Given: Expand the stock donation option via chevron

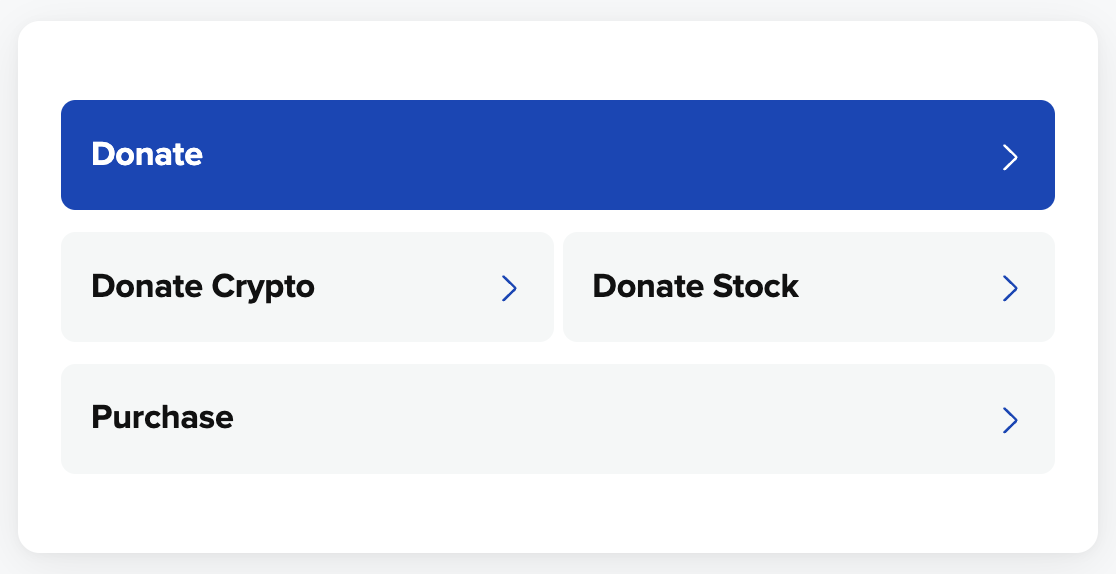Looking at the screenshot, I should 1010,289.
